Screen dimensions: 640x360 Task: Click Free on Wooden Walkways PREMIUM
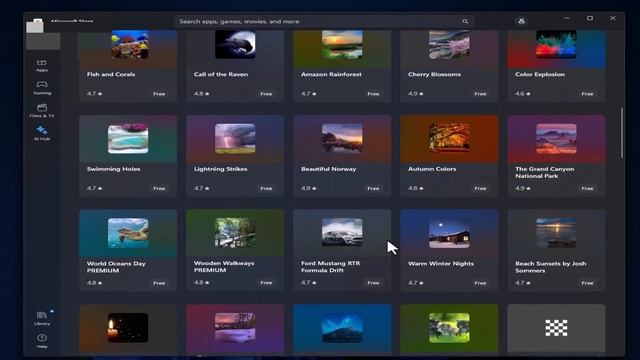tap(266, 282)
